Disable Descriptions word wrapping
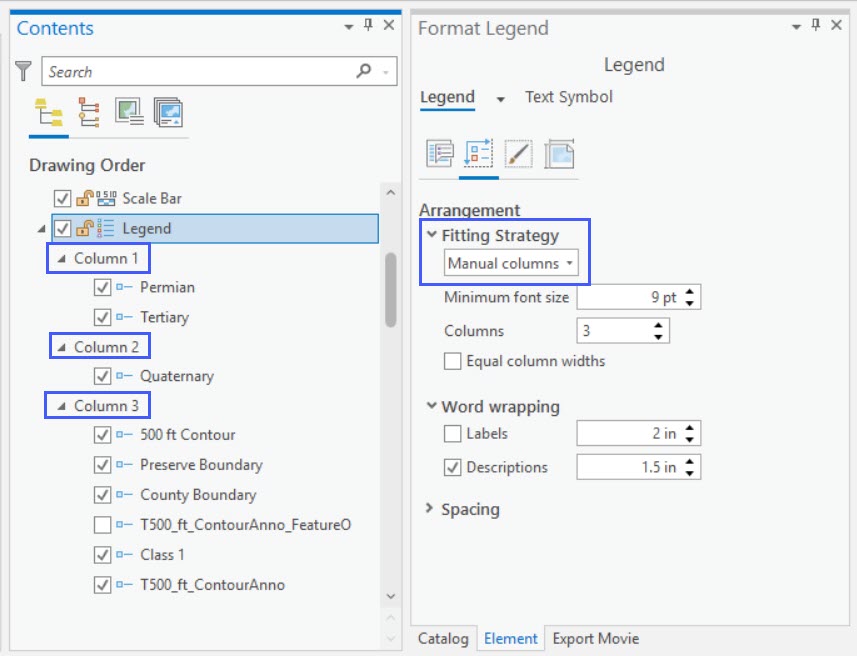 click(451, 467)
